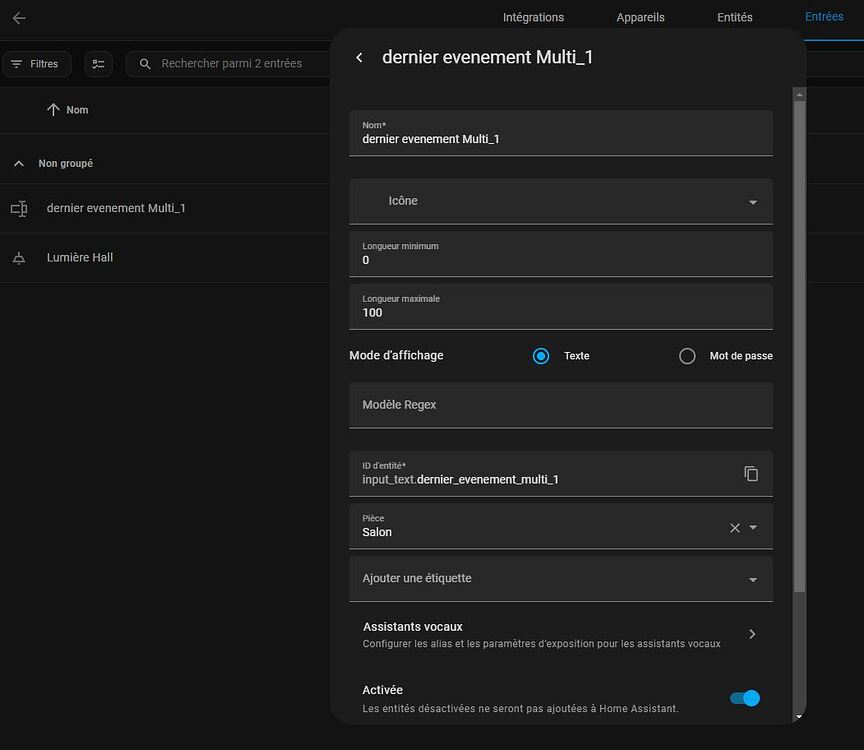Copy the entity ID to clipboard

(751, 474)
